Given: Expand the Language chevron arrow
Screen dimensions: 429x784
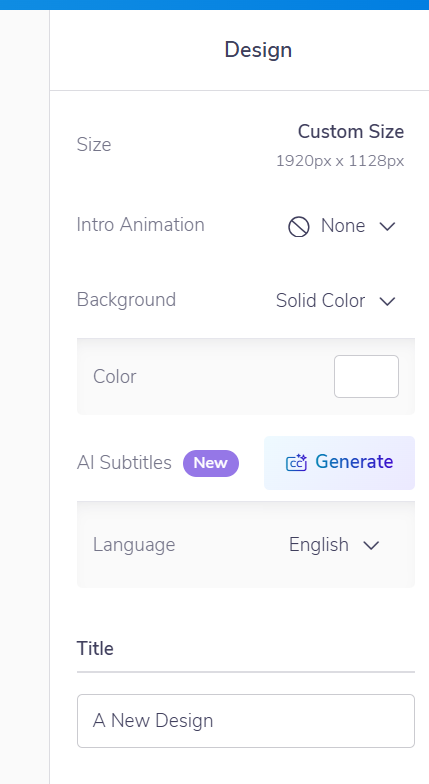Looking at the screenshot, I should tap(371, 545).
